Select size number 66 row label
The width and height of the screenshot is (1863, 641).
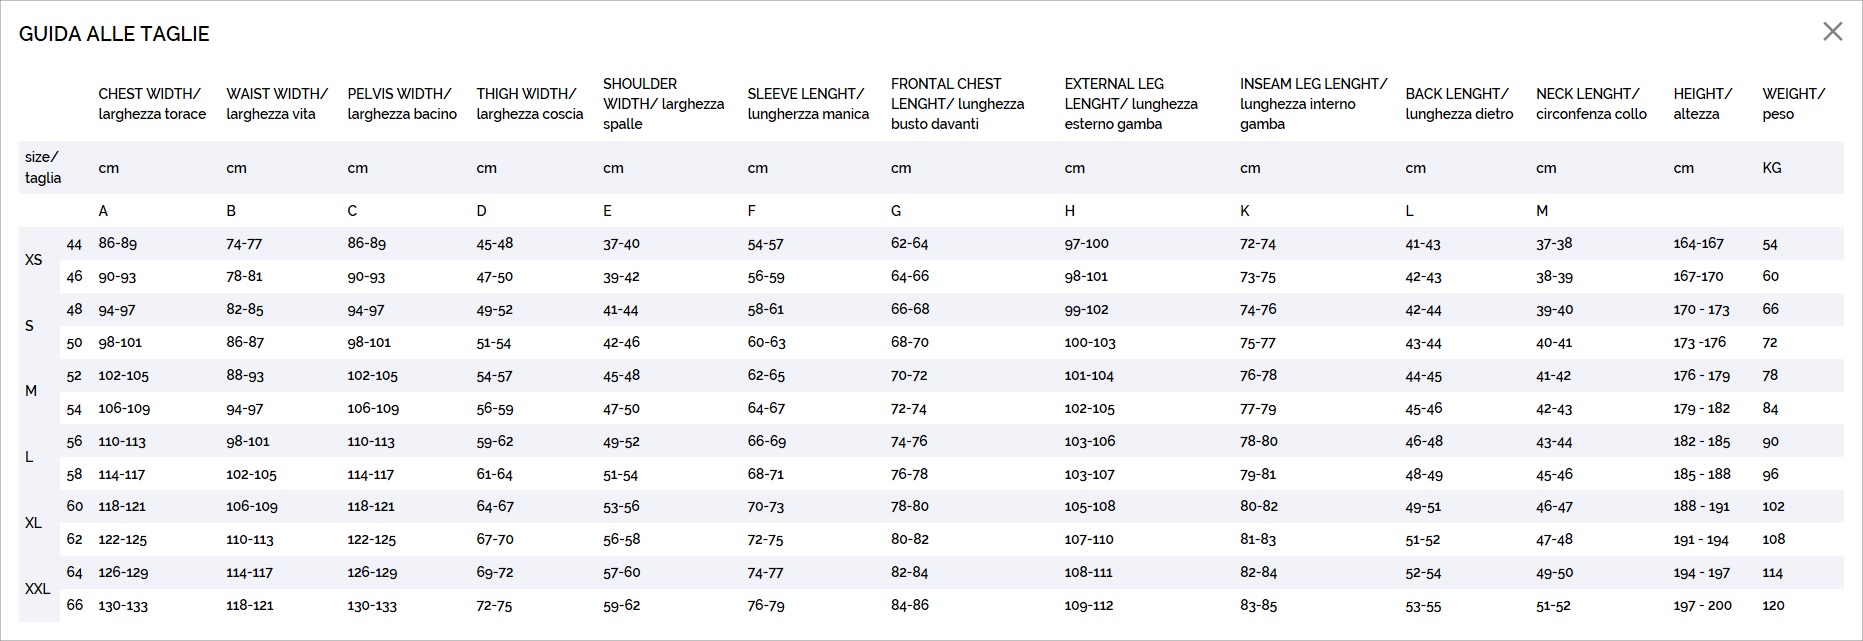[x=74, y=605]
